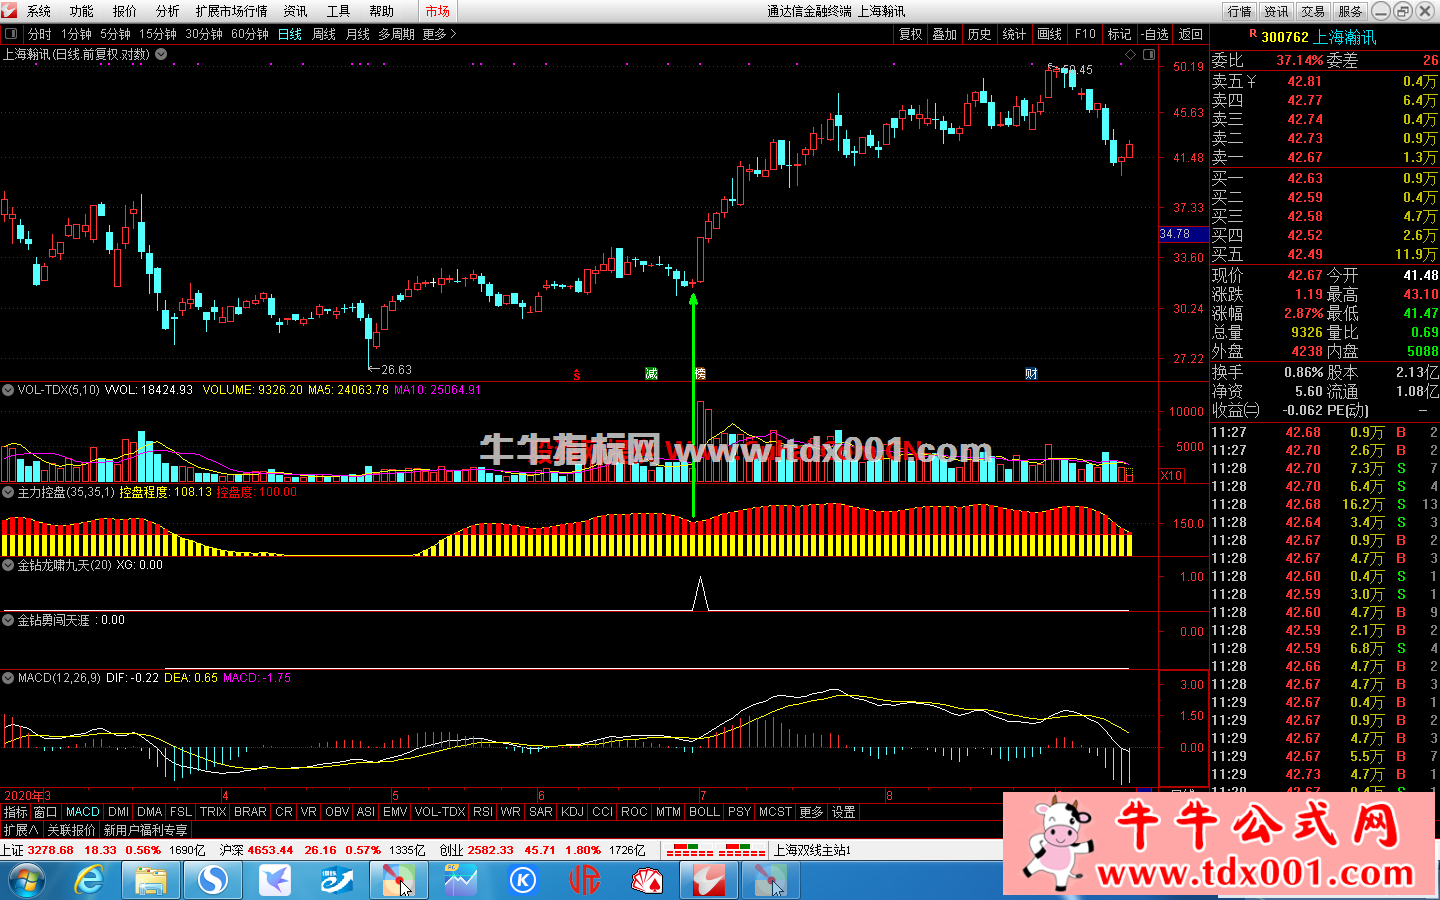Open Windows Explorer folder icon on taskbar
The width and height of the screenshot is (1440, 900).
(x=151, y=880)
